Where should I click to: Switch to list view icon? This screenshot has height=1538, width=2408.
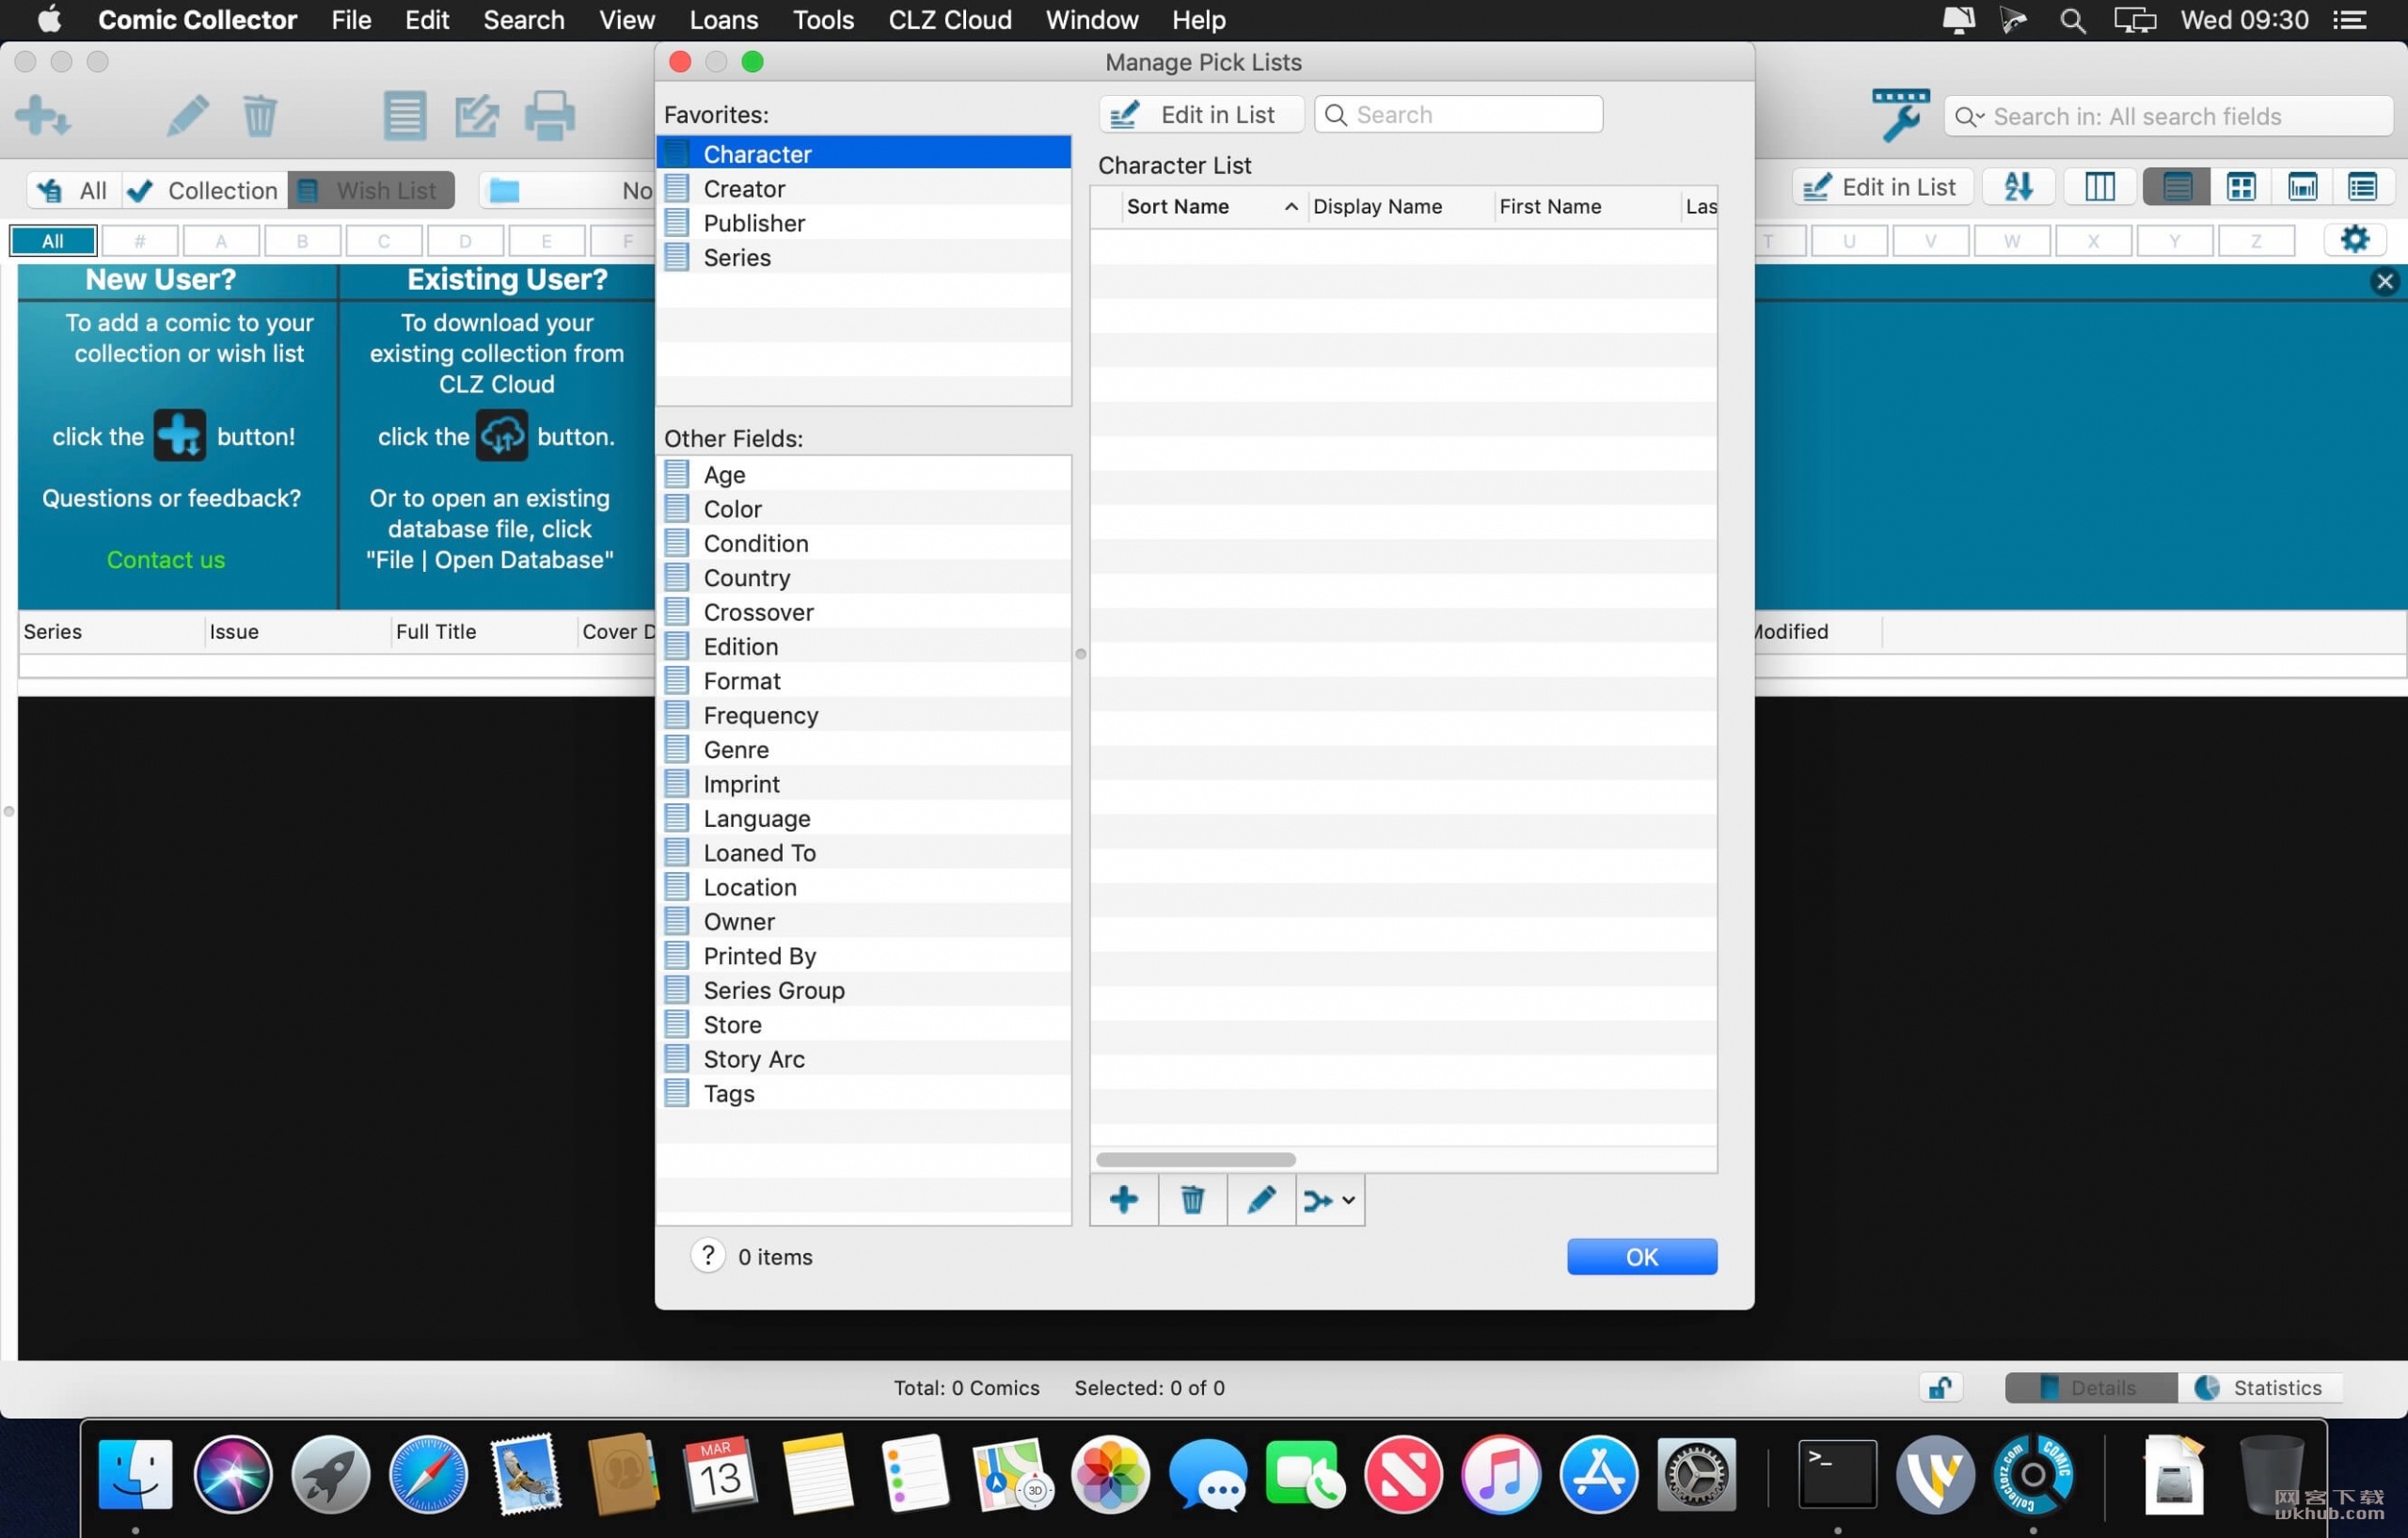pos(2177,187)
